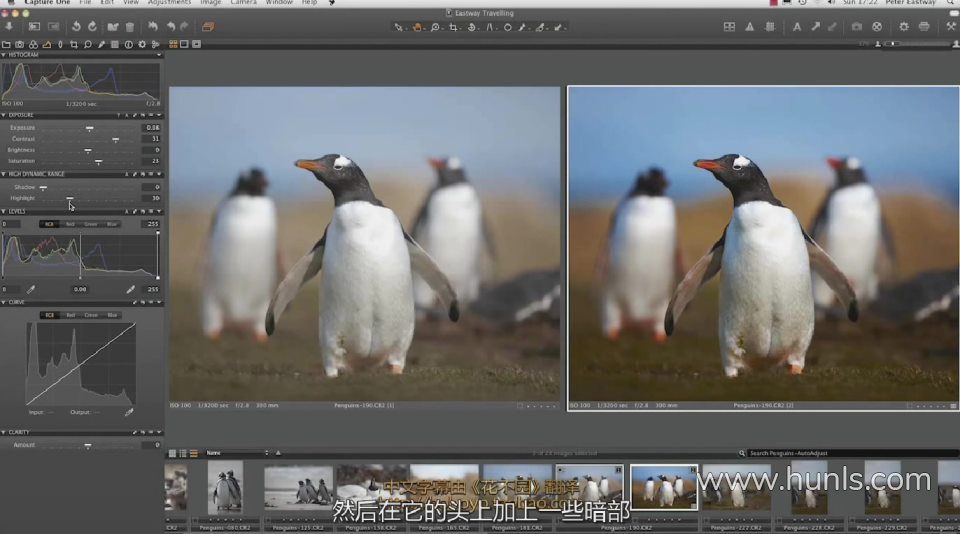Click the Rotate left icon
Viewport: 960px width, 534px height.
coord(76,26)
